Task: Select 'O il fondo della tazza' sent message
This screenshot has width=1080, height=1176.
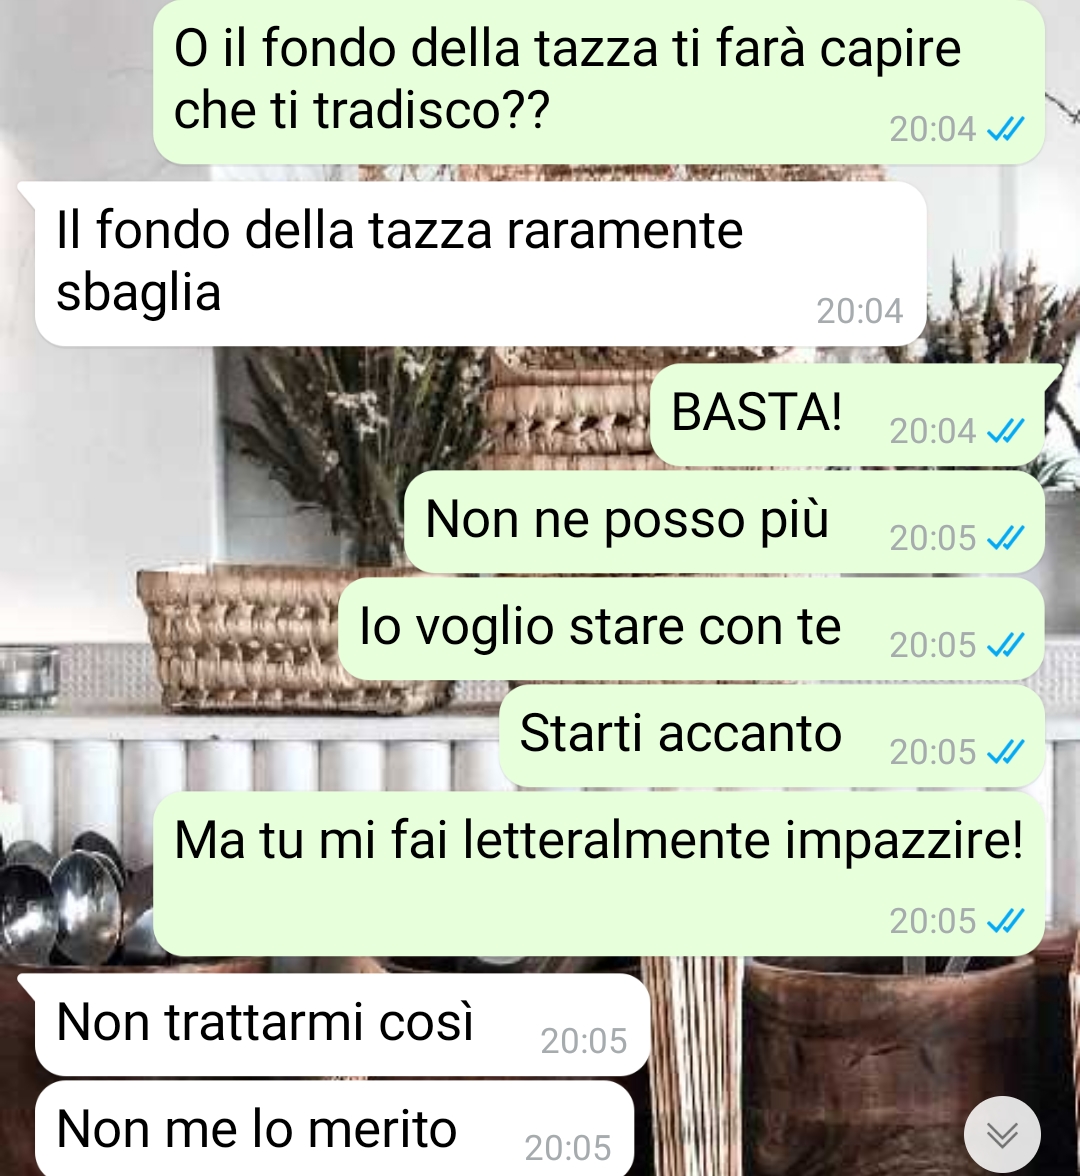Action: [599, 82]
